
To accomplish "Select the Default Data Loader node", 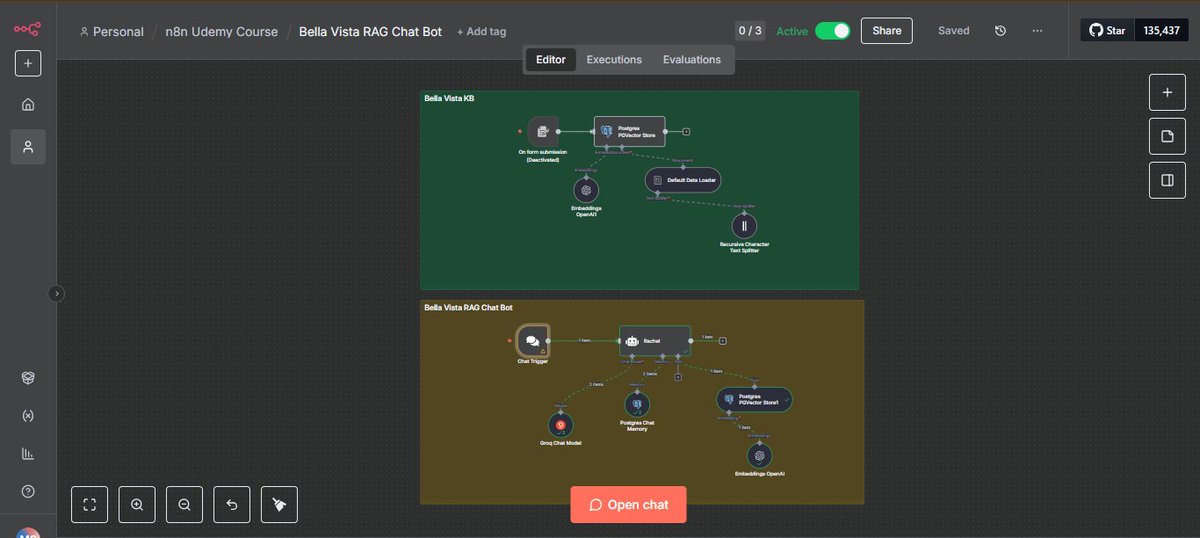I will coord(683,180).
